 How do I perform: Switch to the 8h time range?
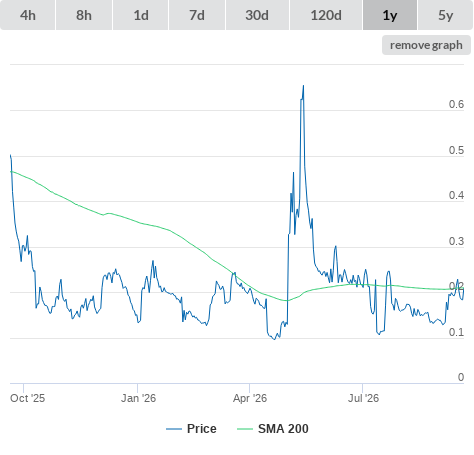coord(84,15)
